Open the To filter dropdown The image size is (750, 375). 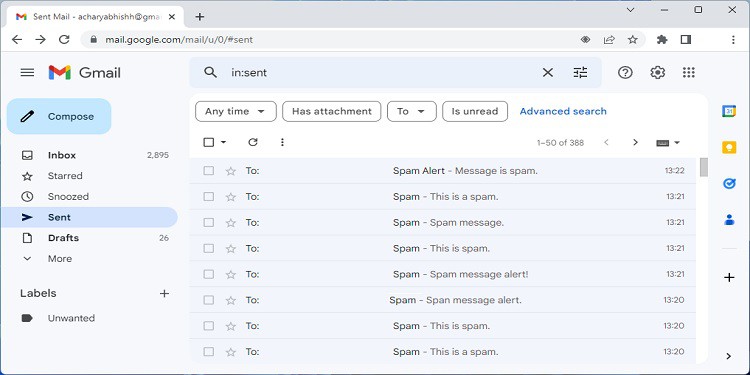(412, 111)
